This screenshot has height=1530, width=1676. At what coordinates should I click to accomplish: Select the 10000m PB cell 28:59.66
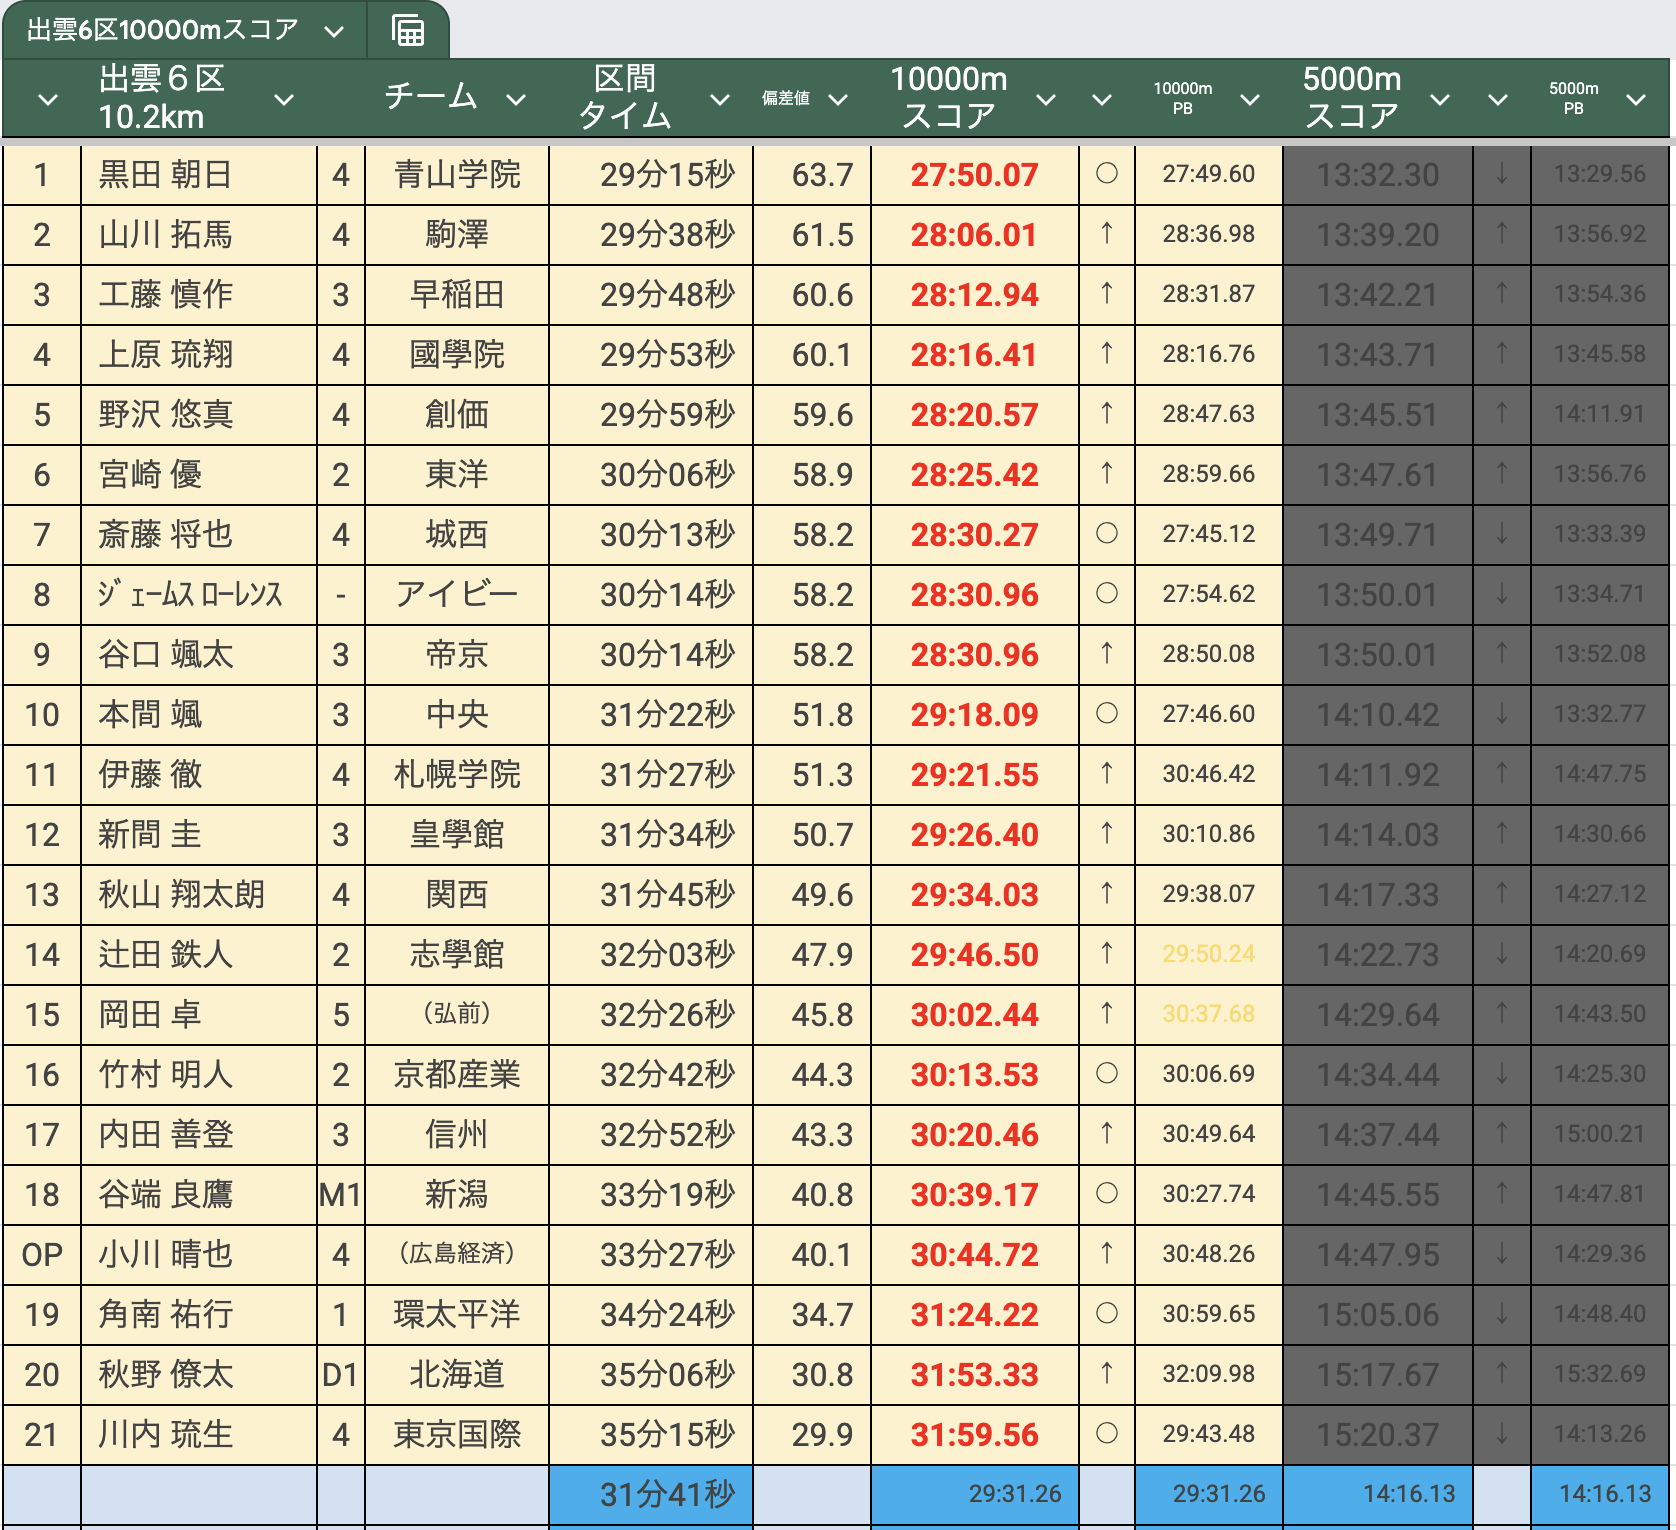coord(1209,475)
